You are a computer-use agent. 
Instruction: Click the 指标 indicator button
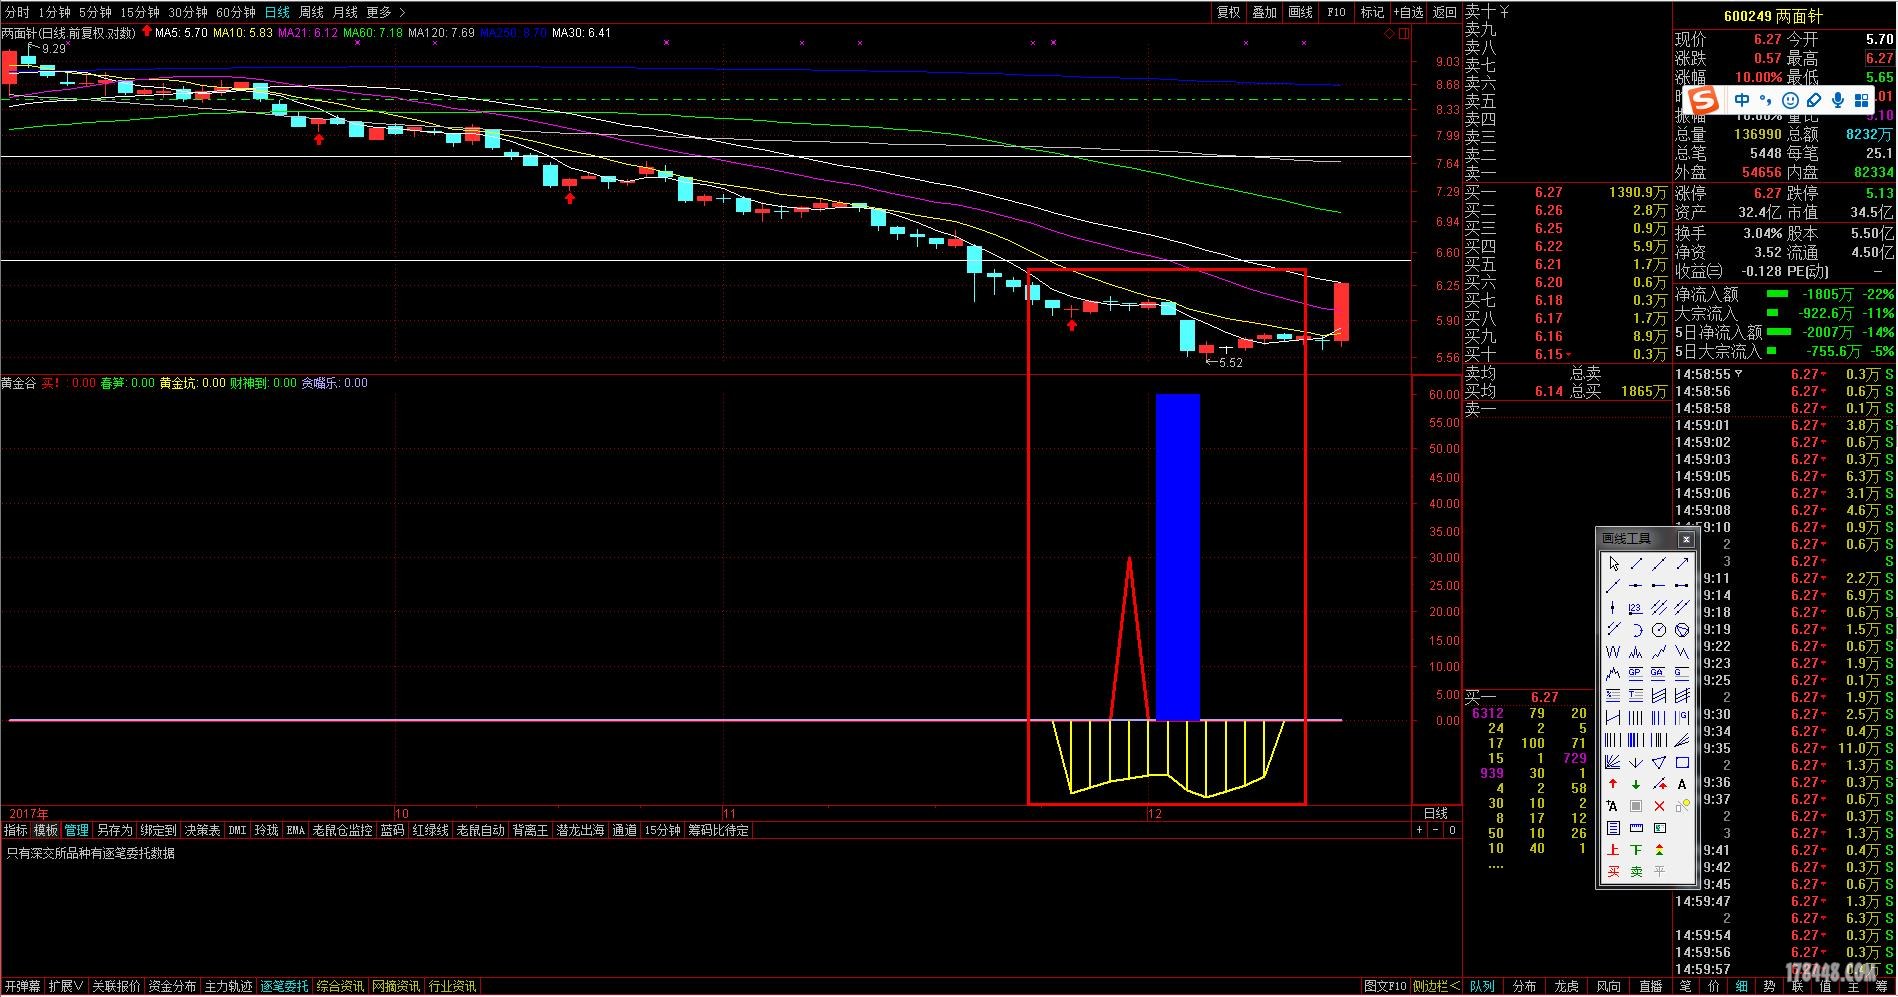[16, 830]
